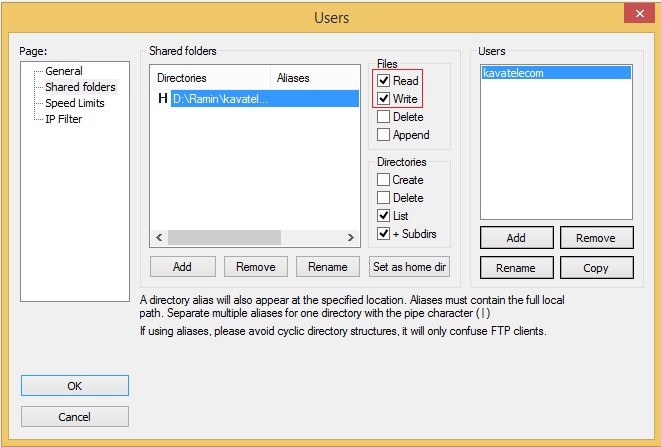Uncheck the Write file permission
The image size is (661, 447).
(384, 99)
